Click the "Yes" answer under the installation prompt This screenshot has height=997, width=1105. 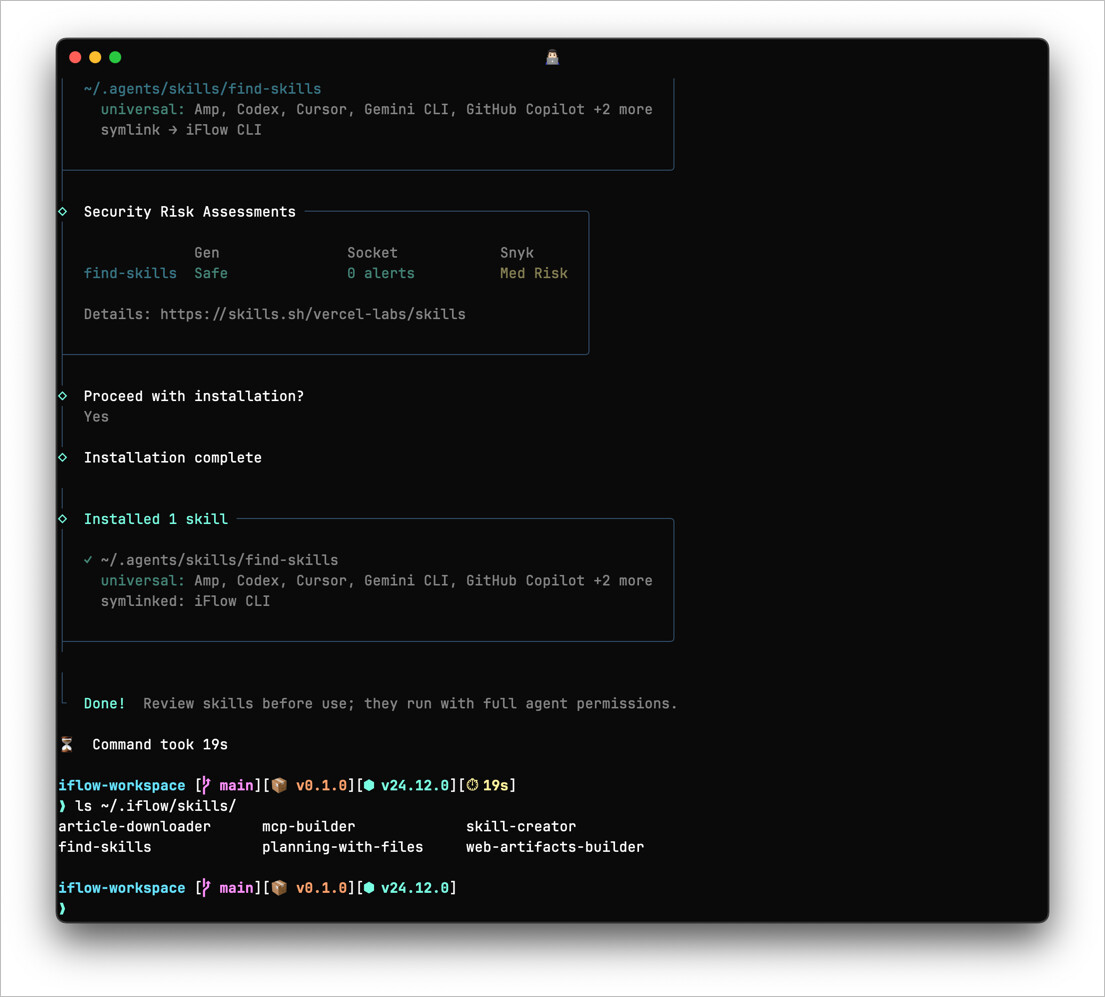pyautogui.click(x=96, y=417)
